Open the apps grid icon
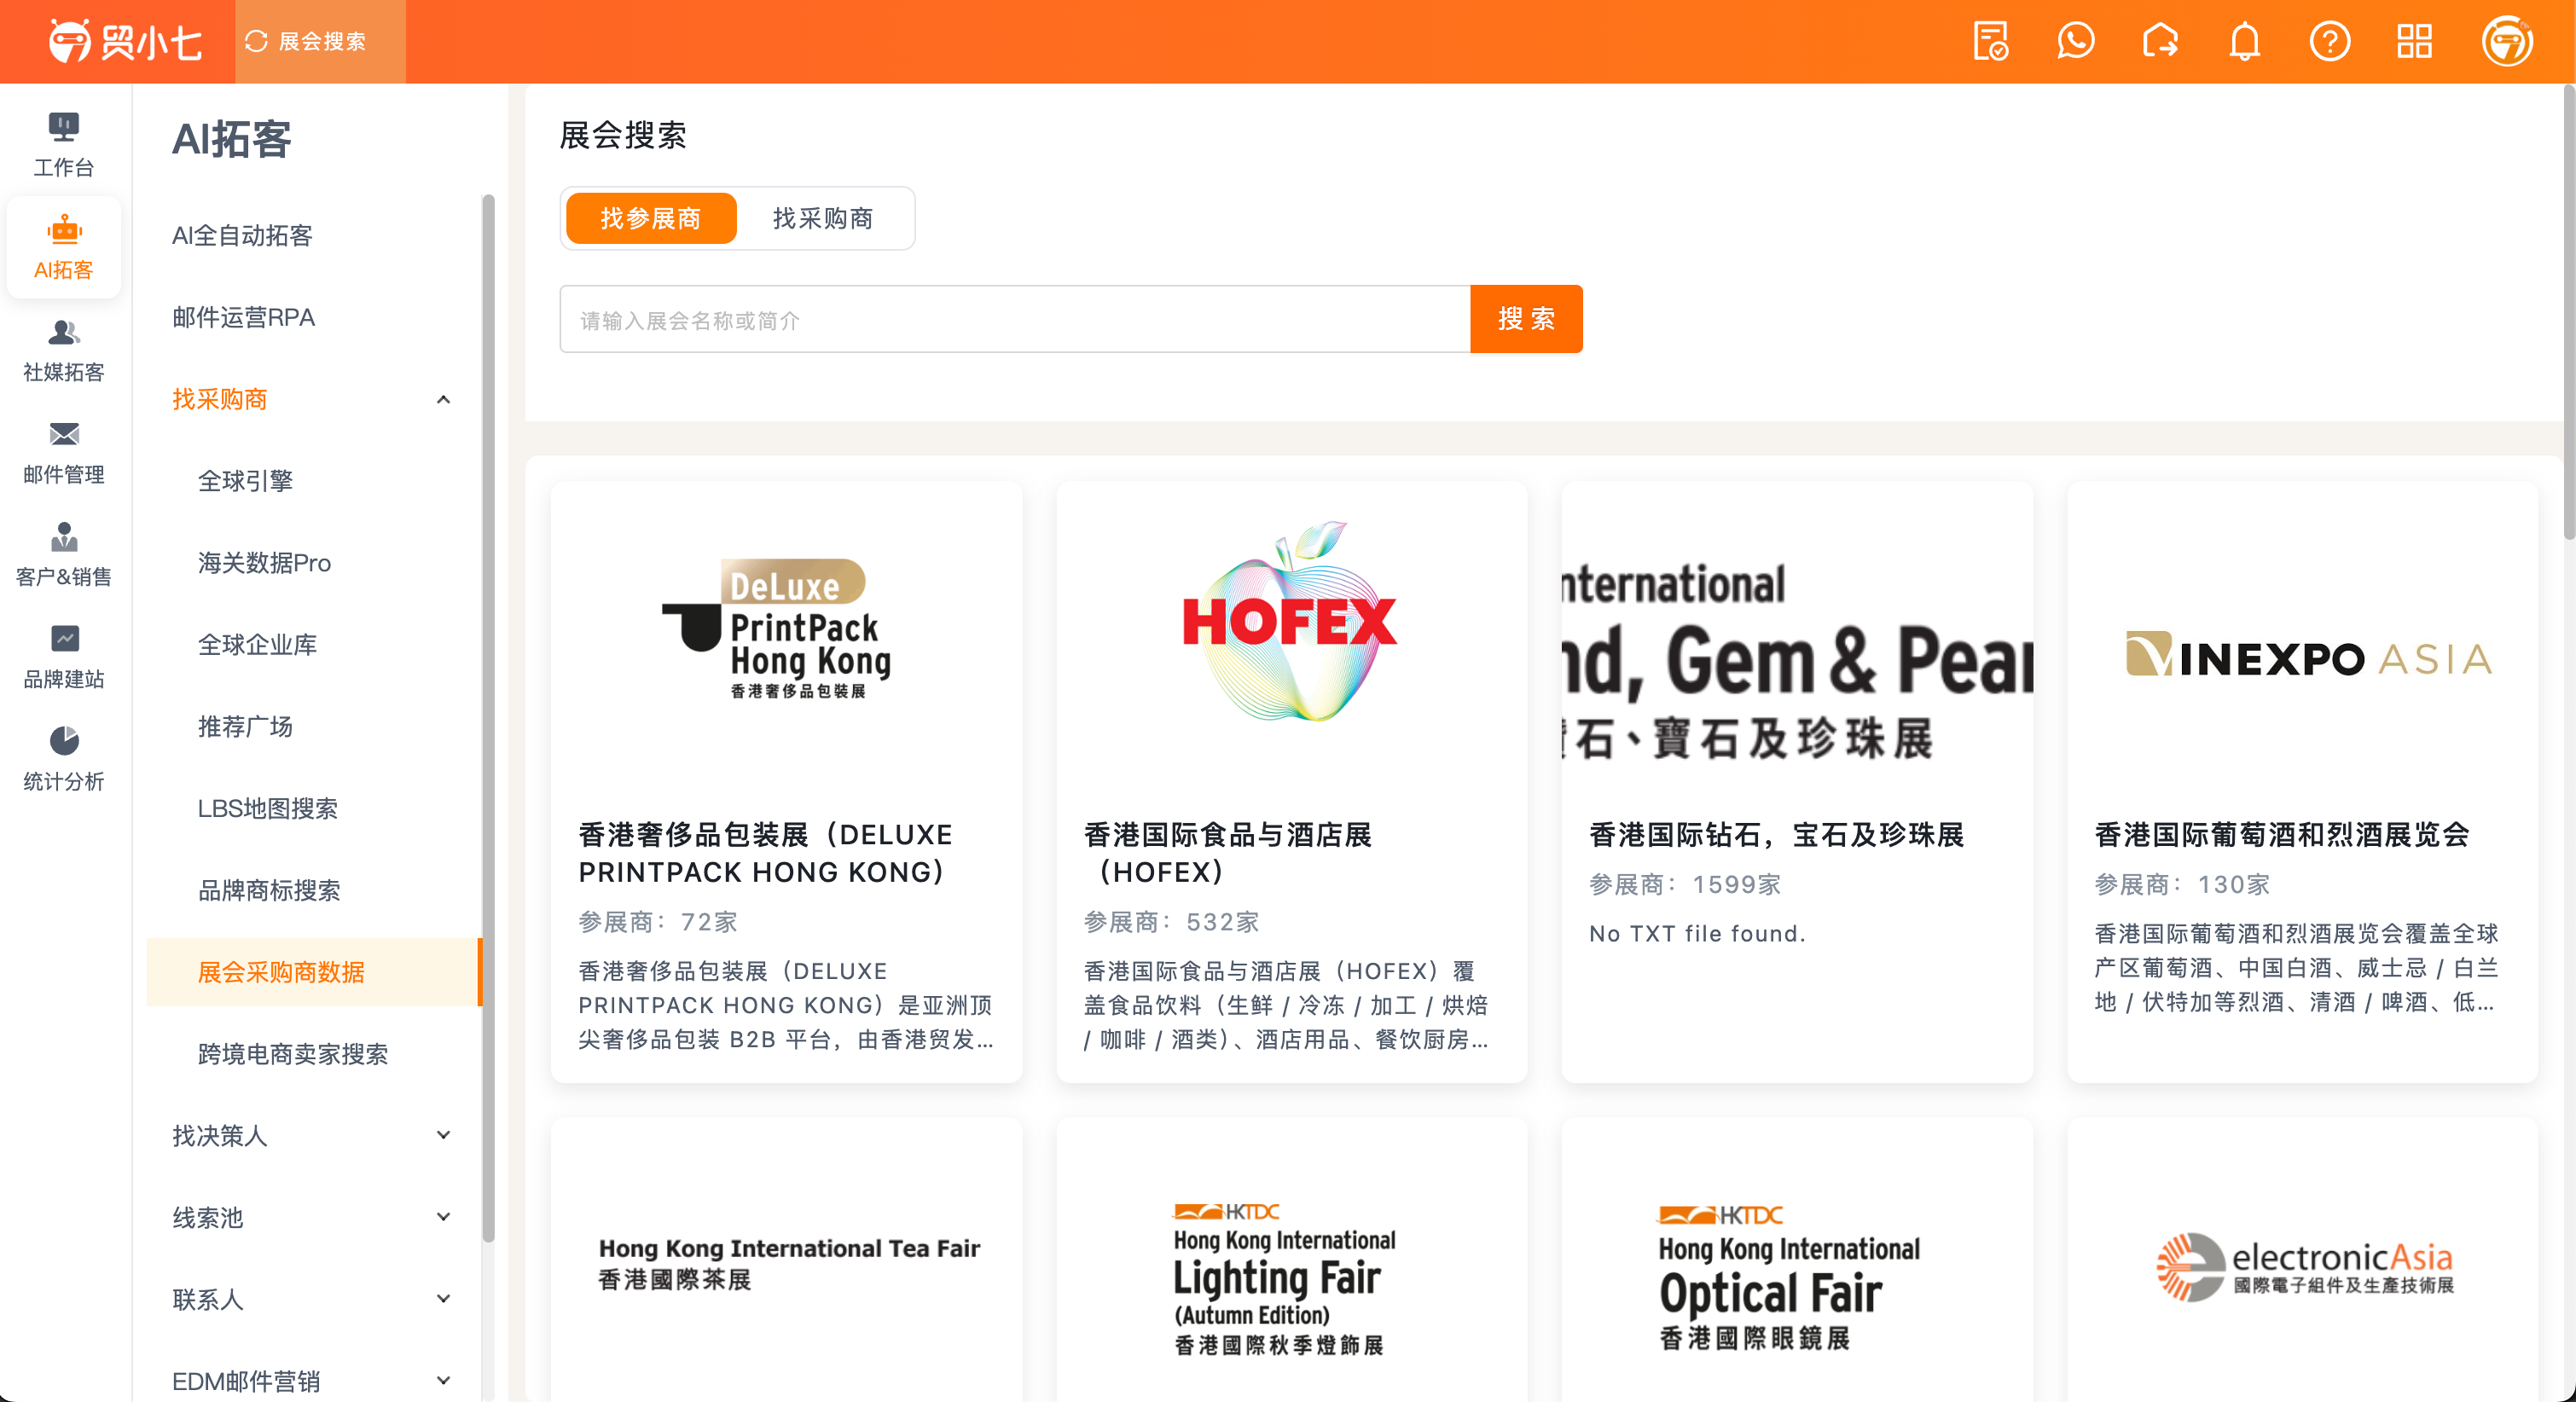The height and width of the screenshot is (1402, 2576). click(2414, 41)
